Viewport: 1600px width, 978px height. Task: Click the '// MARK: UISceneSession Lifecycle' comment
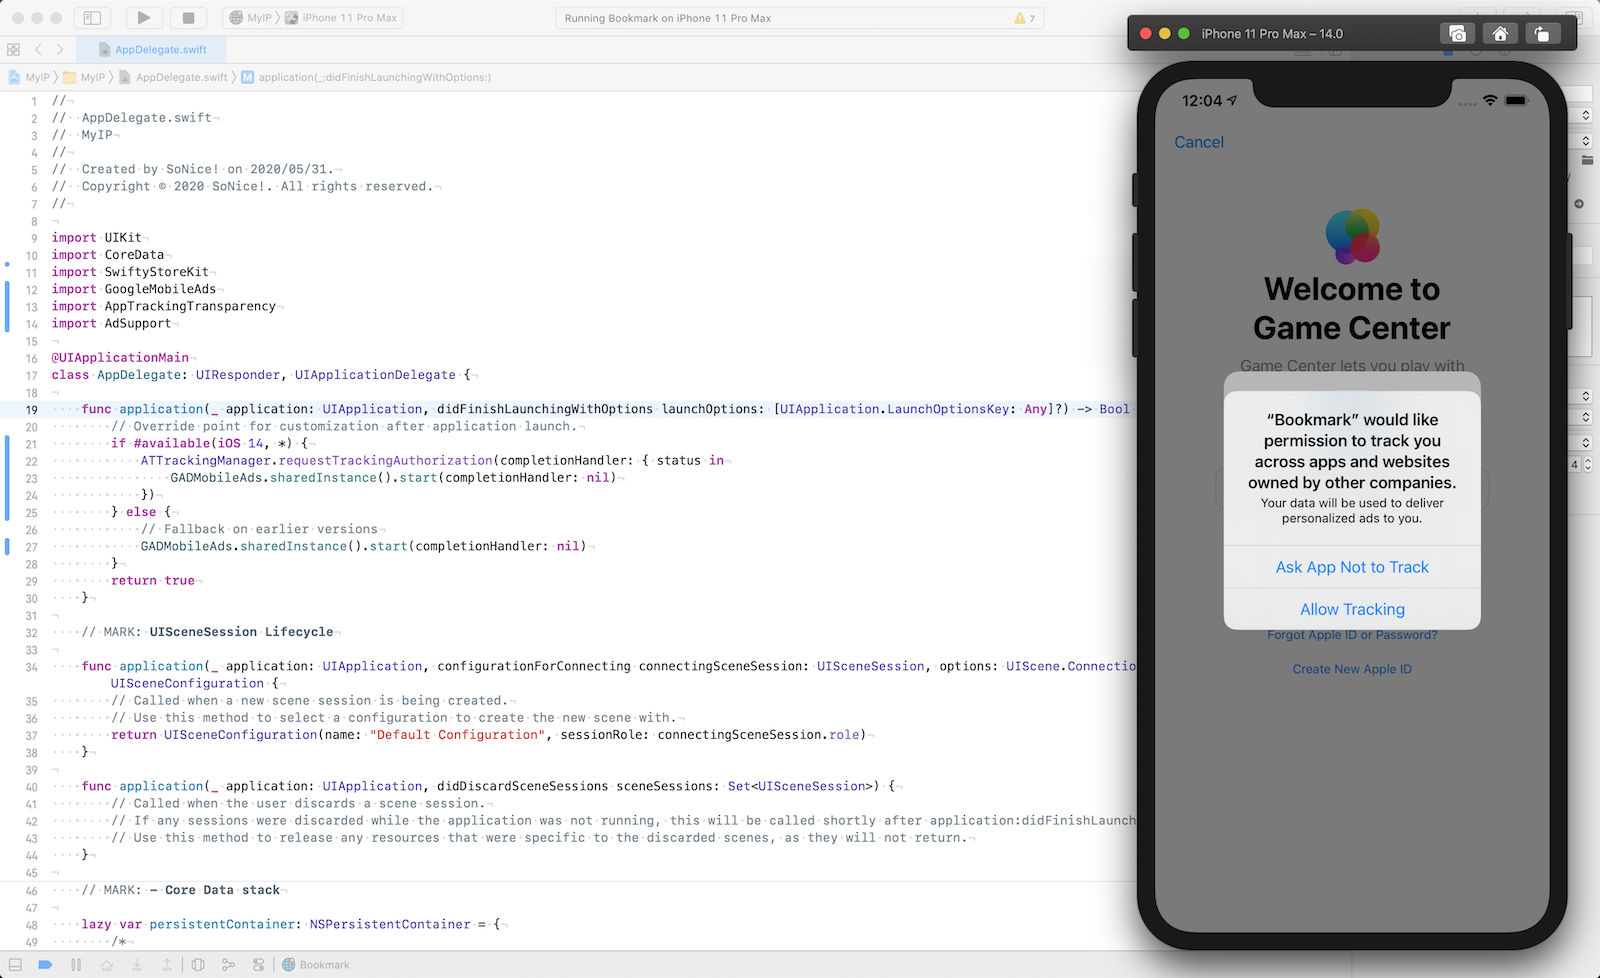pyautogui.click(x=208, y=632)
